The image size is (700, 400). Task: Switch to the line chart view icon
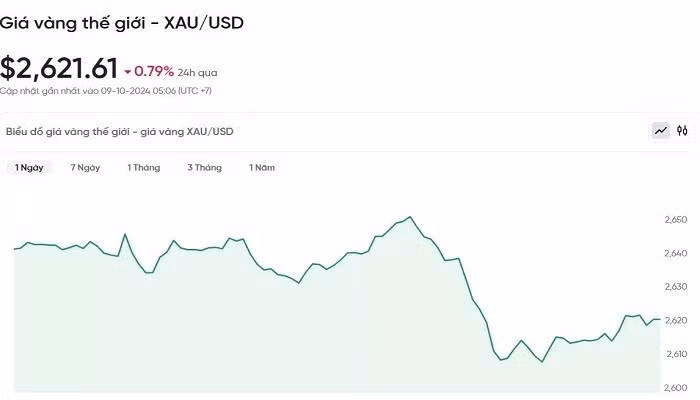661,130
